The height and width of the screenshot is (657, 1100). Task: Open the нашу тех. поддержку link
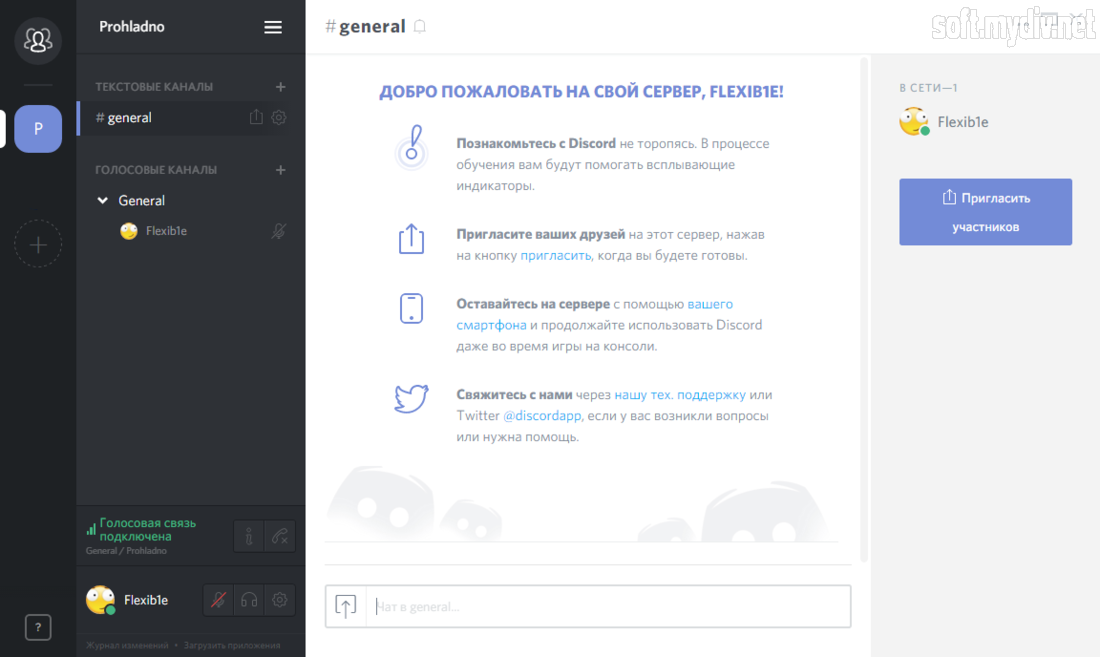point(680,395)
